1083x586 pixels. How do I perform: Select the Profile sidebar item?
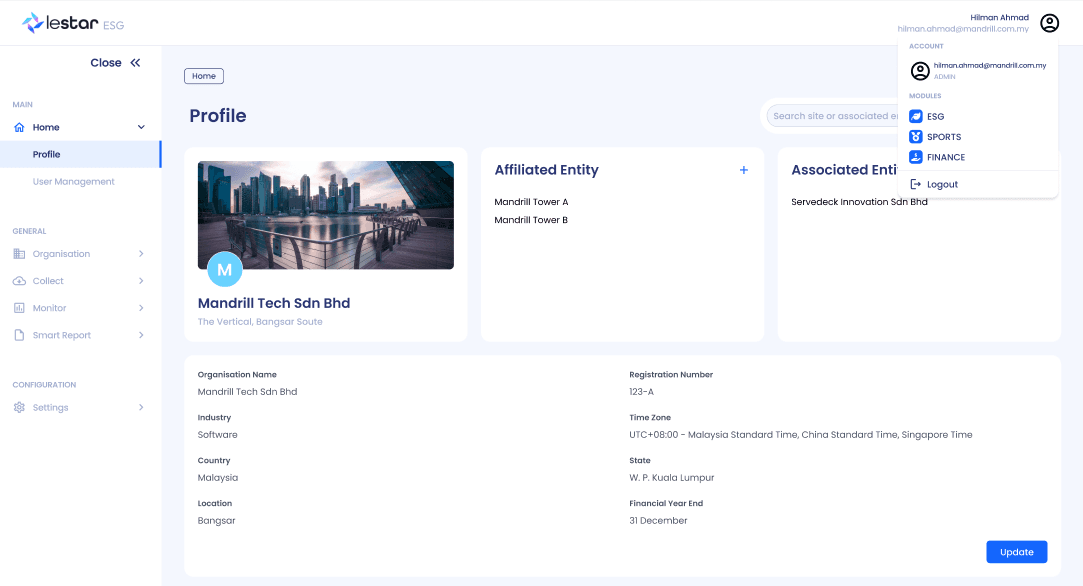(x=80, y=154)
